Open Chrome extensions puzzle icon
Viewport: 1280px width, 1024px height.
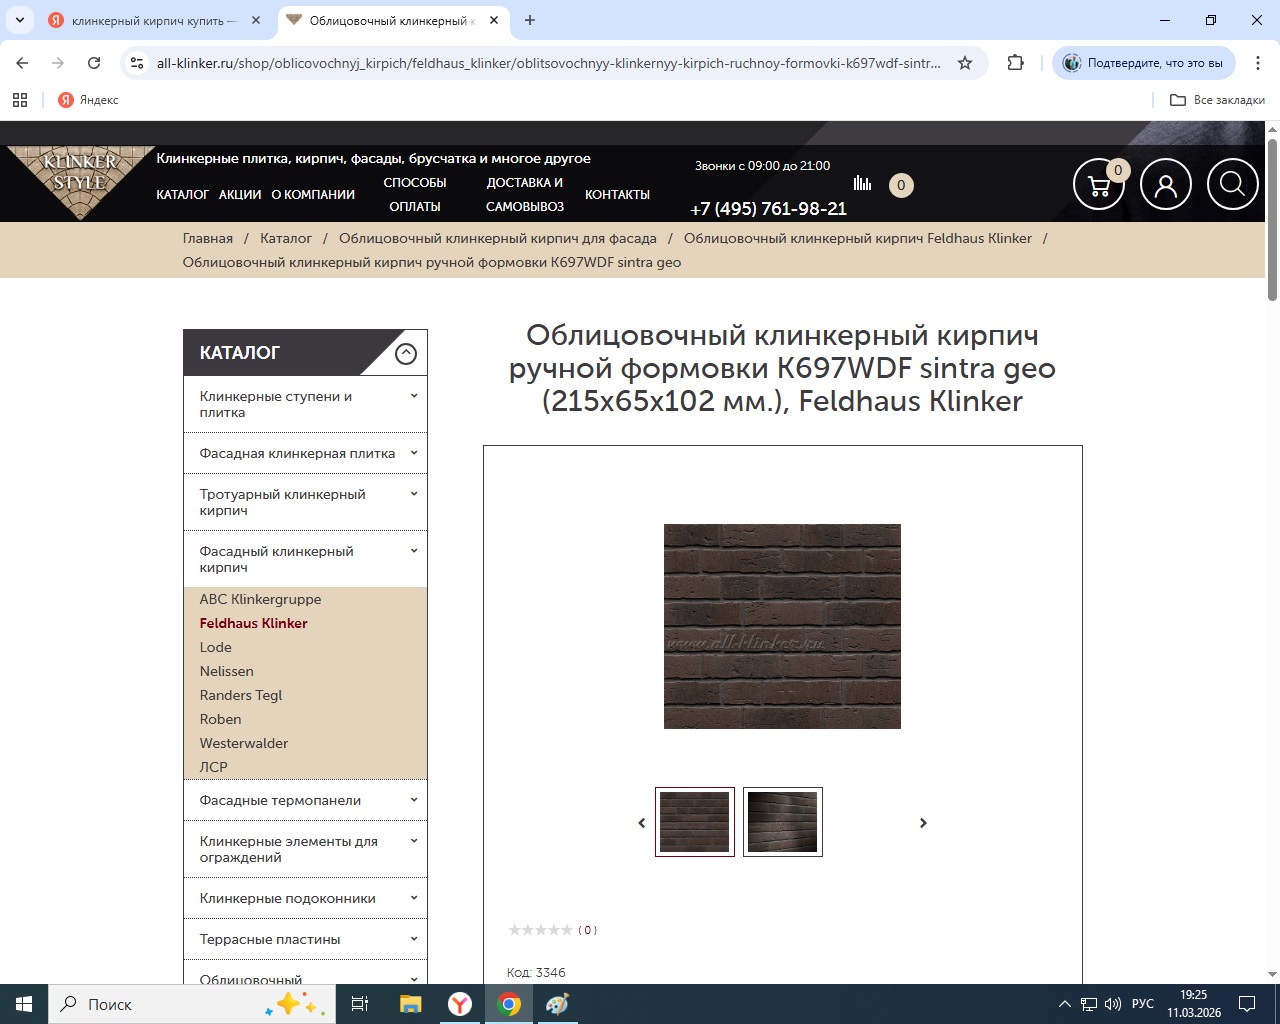[x=1016, y=63]
